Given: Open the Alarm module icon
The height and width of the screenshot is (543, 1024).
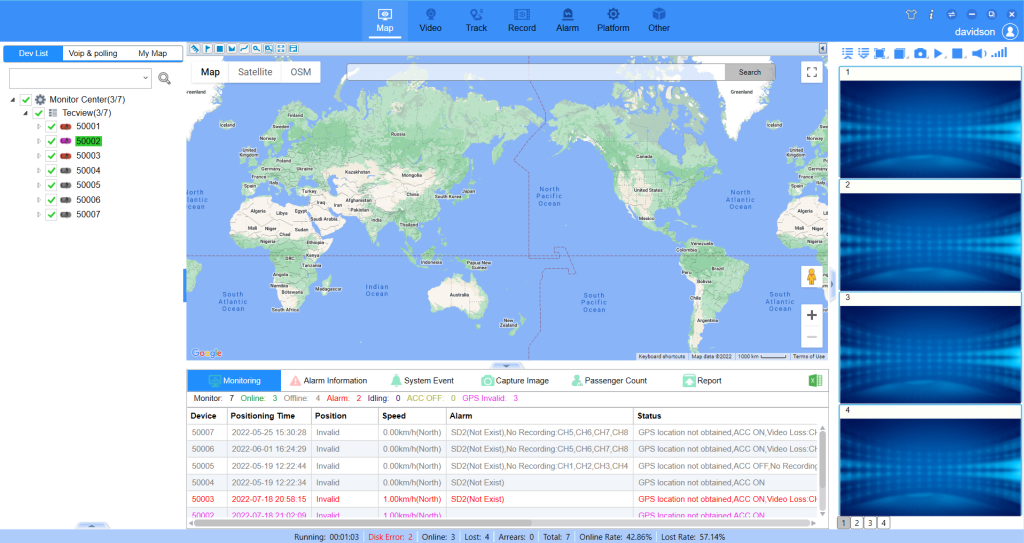Looking at the screenshot, I should point(567,19).
